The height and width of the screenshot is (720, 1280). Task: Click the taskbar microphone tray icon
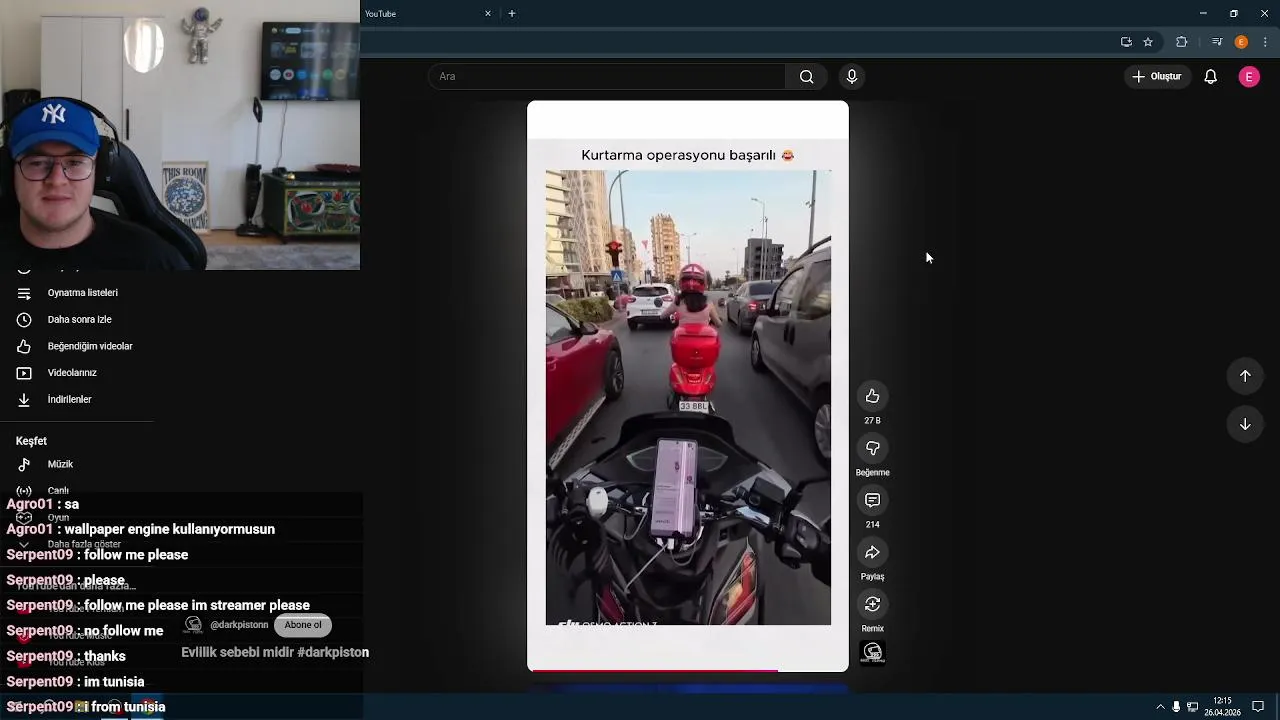(1176, 707)
